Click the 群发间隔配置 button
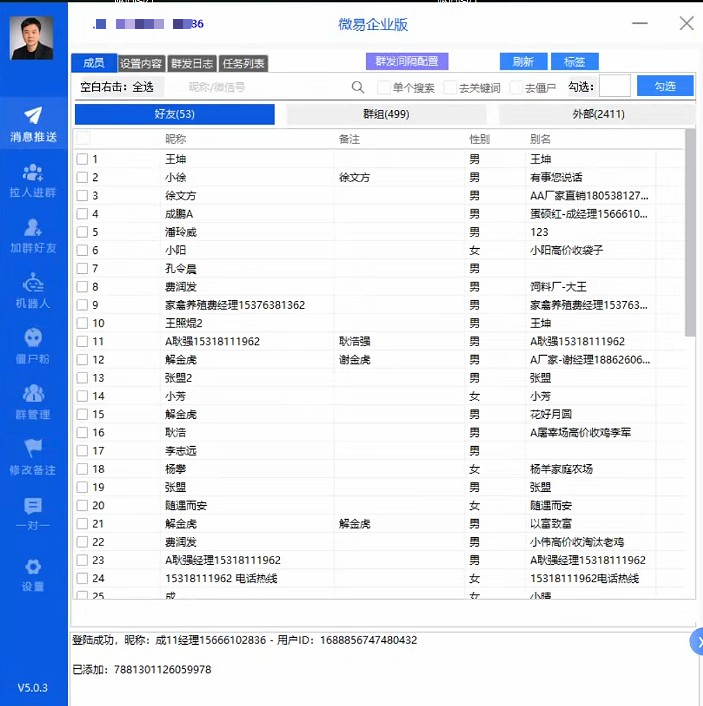This screenshot has height=706, width=703. [x=407, y=61]
